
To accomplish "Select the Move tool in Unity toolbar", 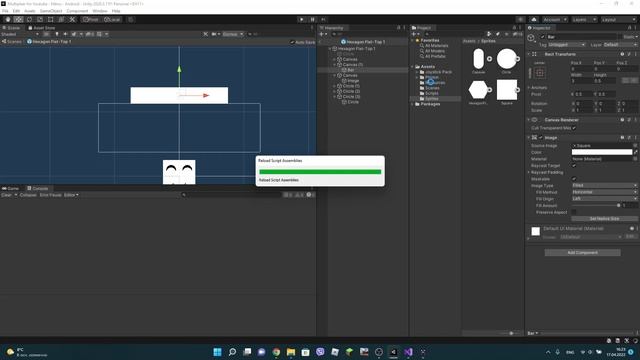I will [x=18, y=20].
